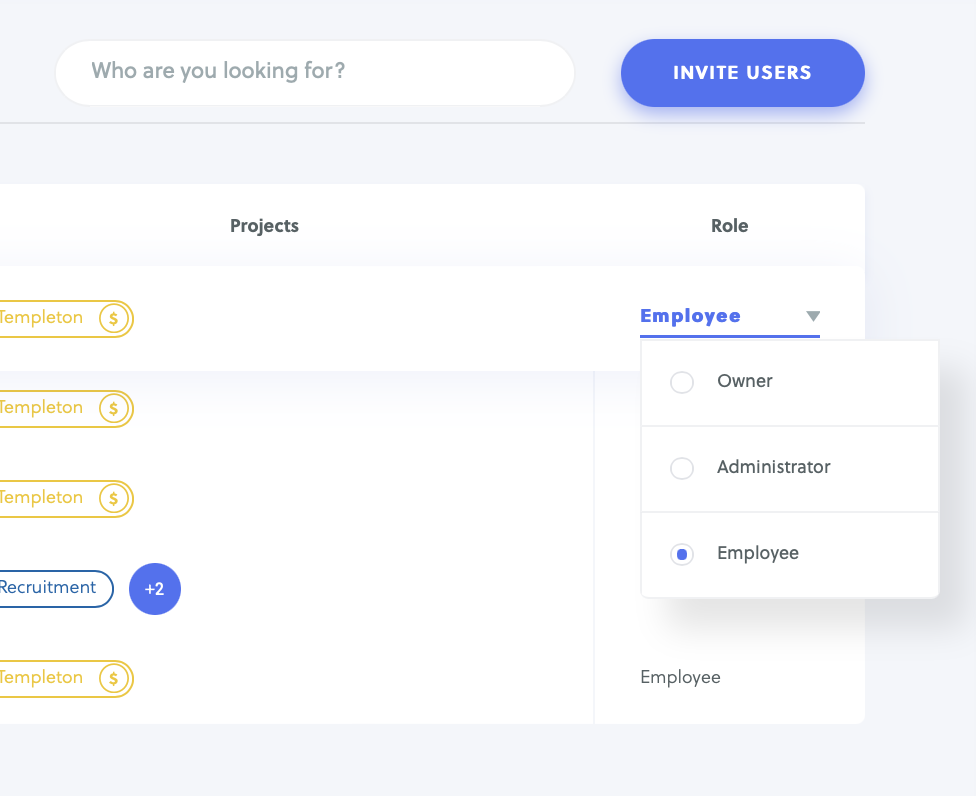The image size is (976, 796).
Task: Click the Projects column header
Action: pos(265,226)
